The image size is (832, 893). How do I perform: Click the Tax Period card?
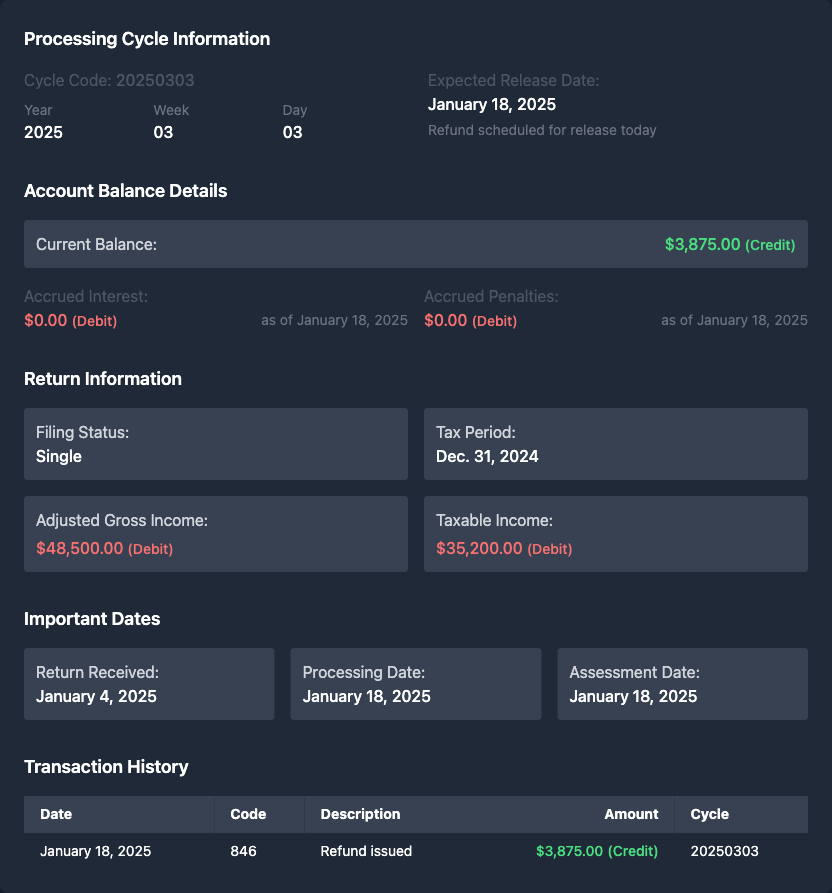coord(615,444)
